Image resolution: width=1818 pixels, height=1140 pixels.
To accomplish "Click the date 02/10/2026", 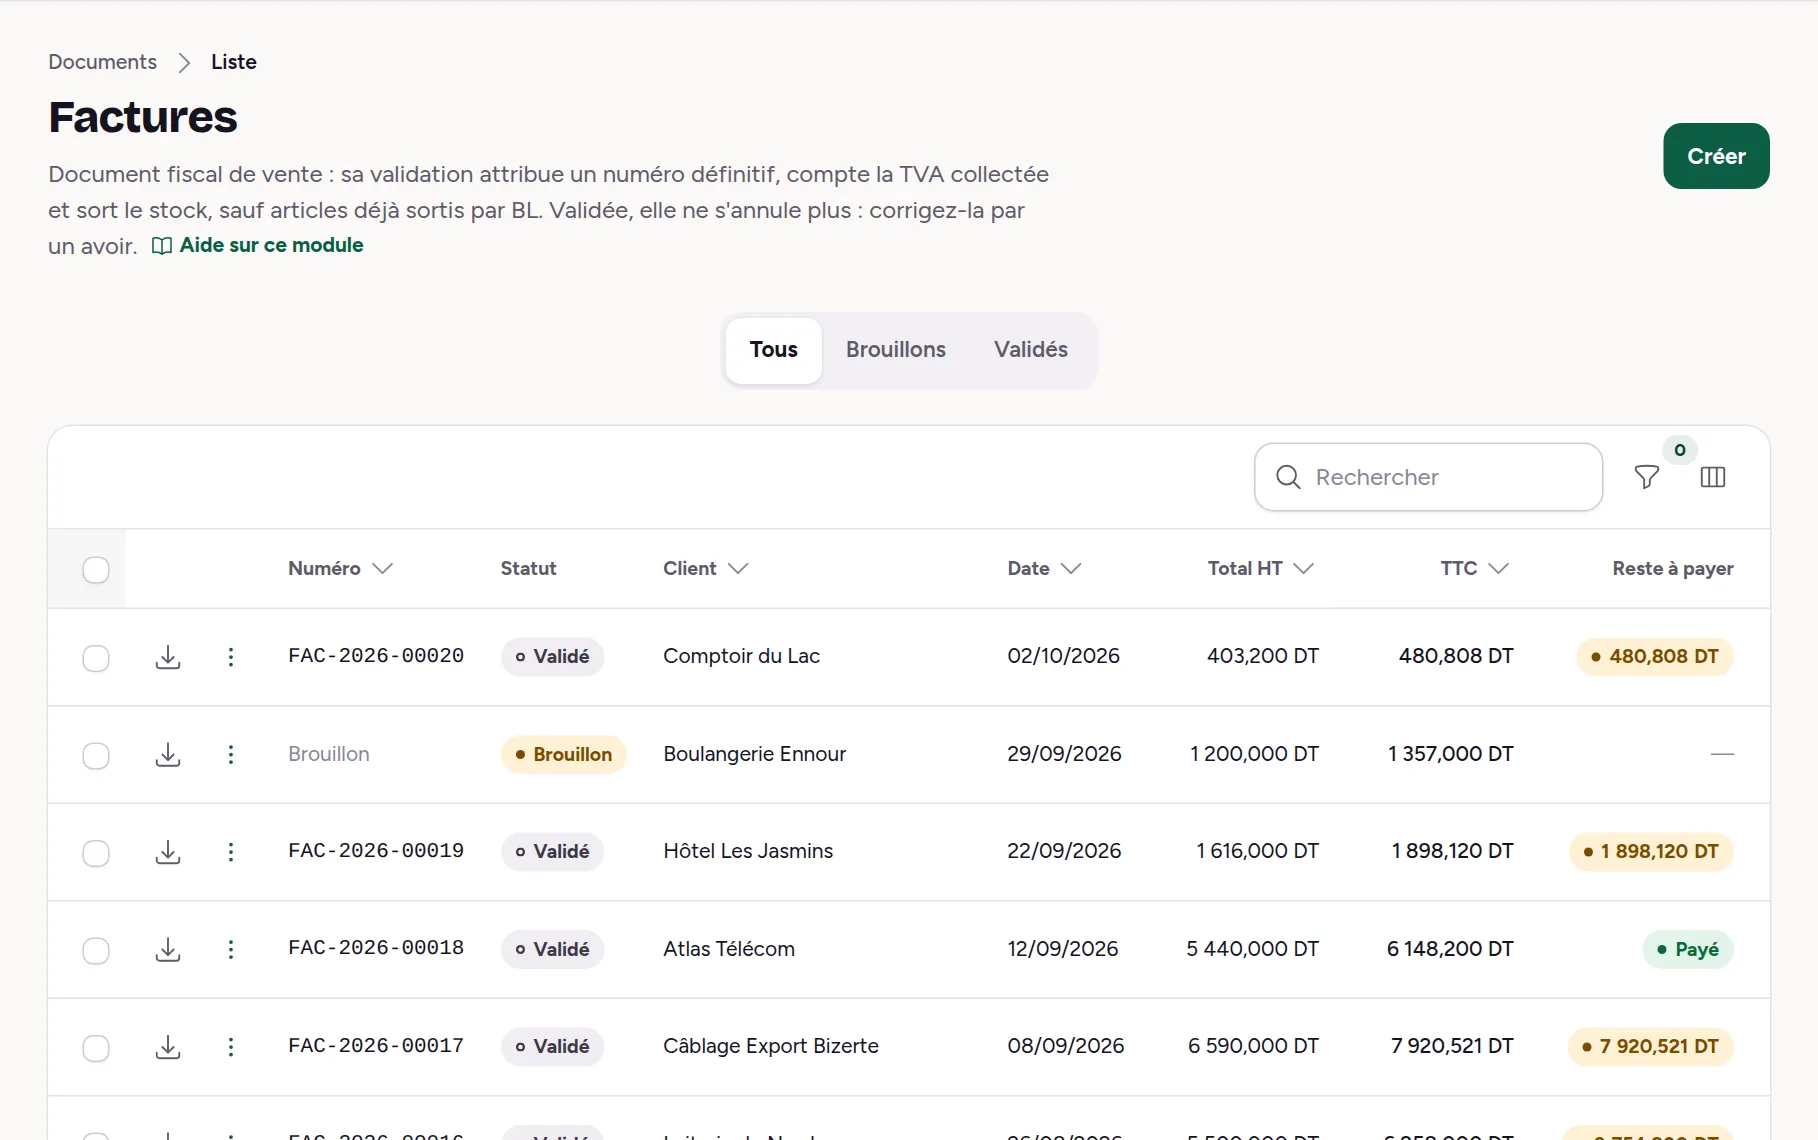I will pos(1063,656).
